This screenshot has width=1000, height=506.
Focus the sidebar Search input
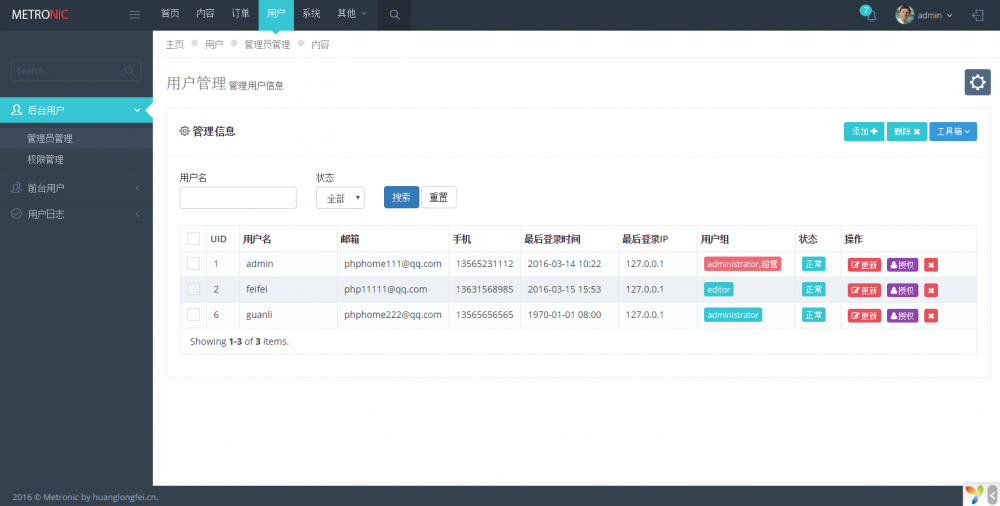pyautogui.click(x=68, y=71)
